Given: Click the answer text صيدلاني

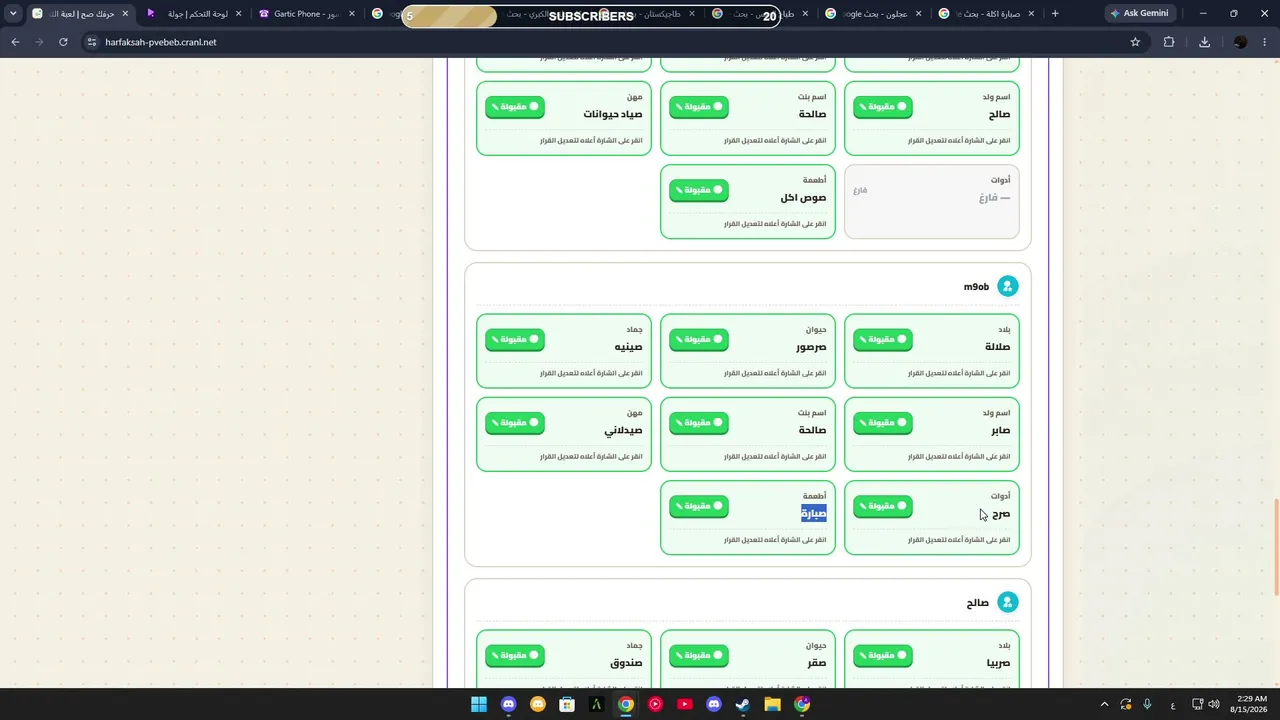Looking at the screenshot, I should coord(623,431).
